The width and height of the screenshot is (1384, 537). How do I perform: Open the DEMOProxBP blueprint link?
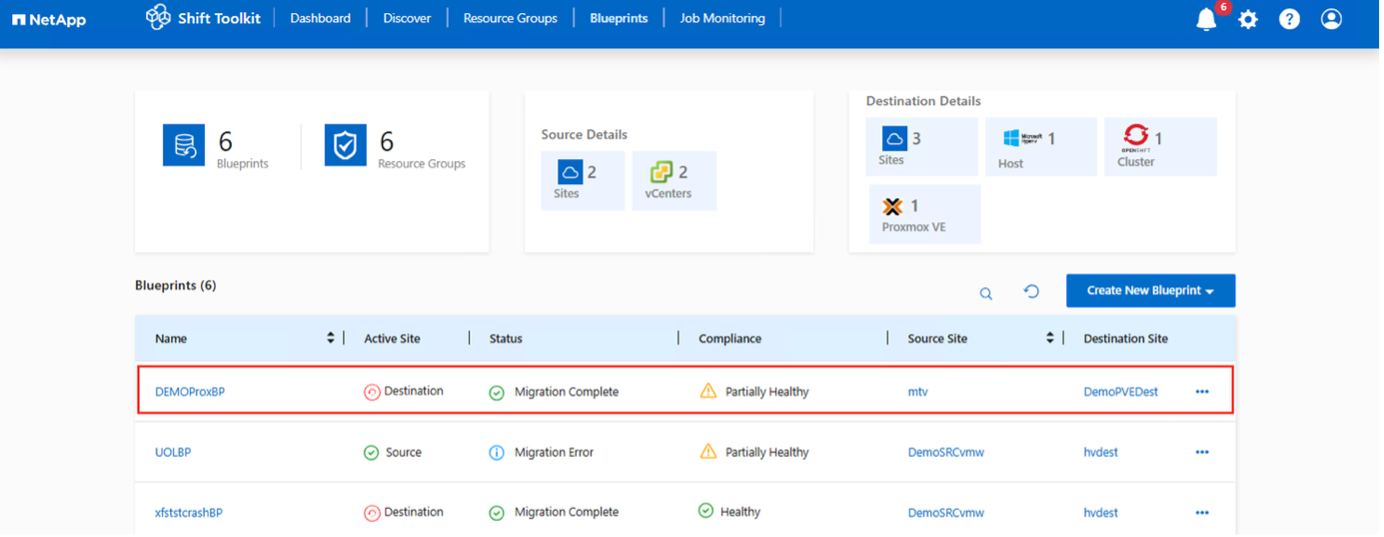click(x=191, y=393)
